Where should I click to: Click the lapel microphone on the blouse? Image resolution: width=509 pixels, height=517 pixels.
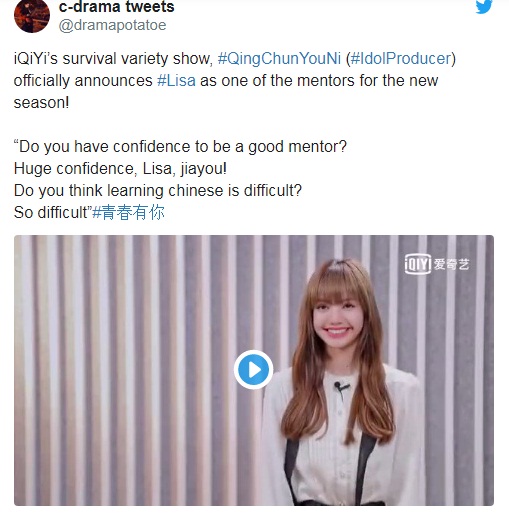pos(341,390)
